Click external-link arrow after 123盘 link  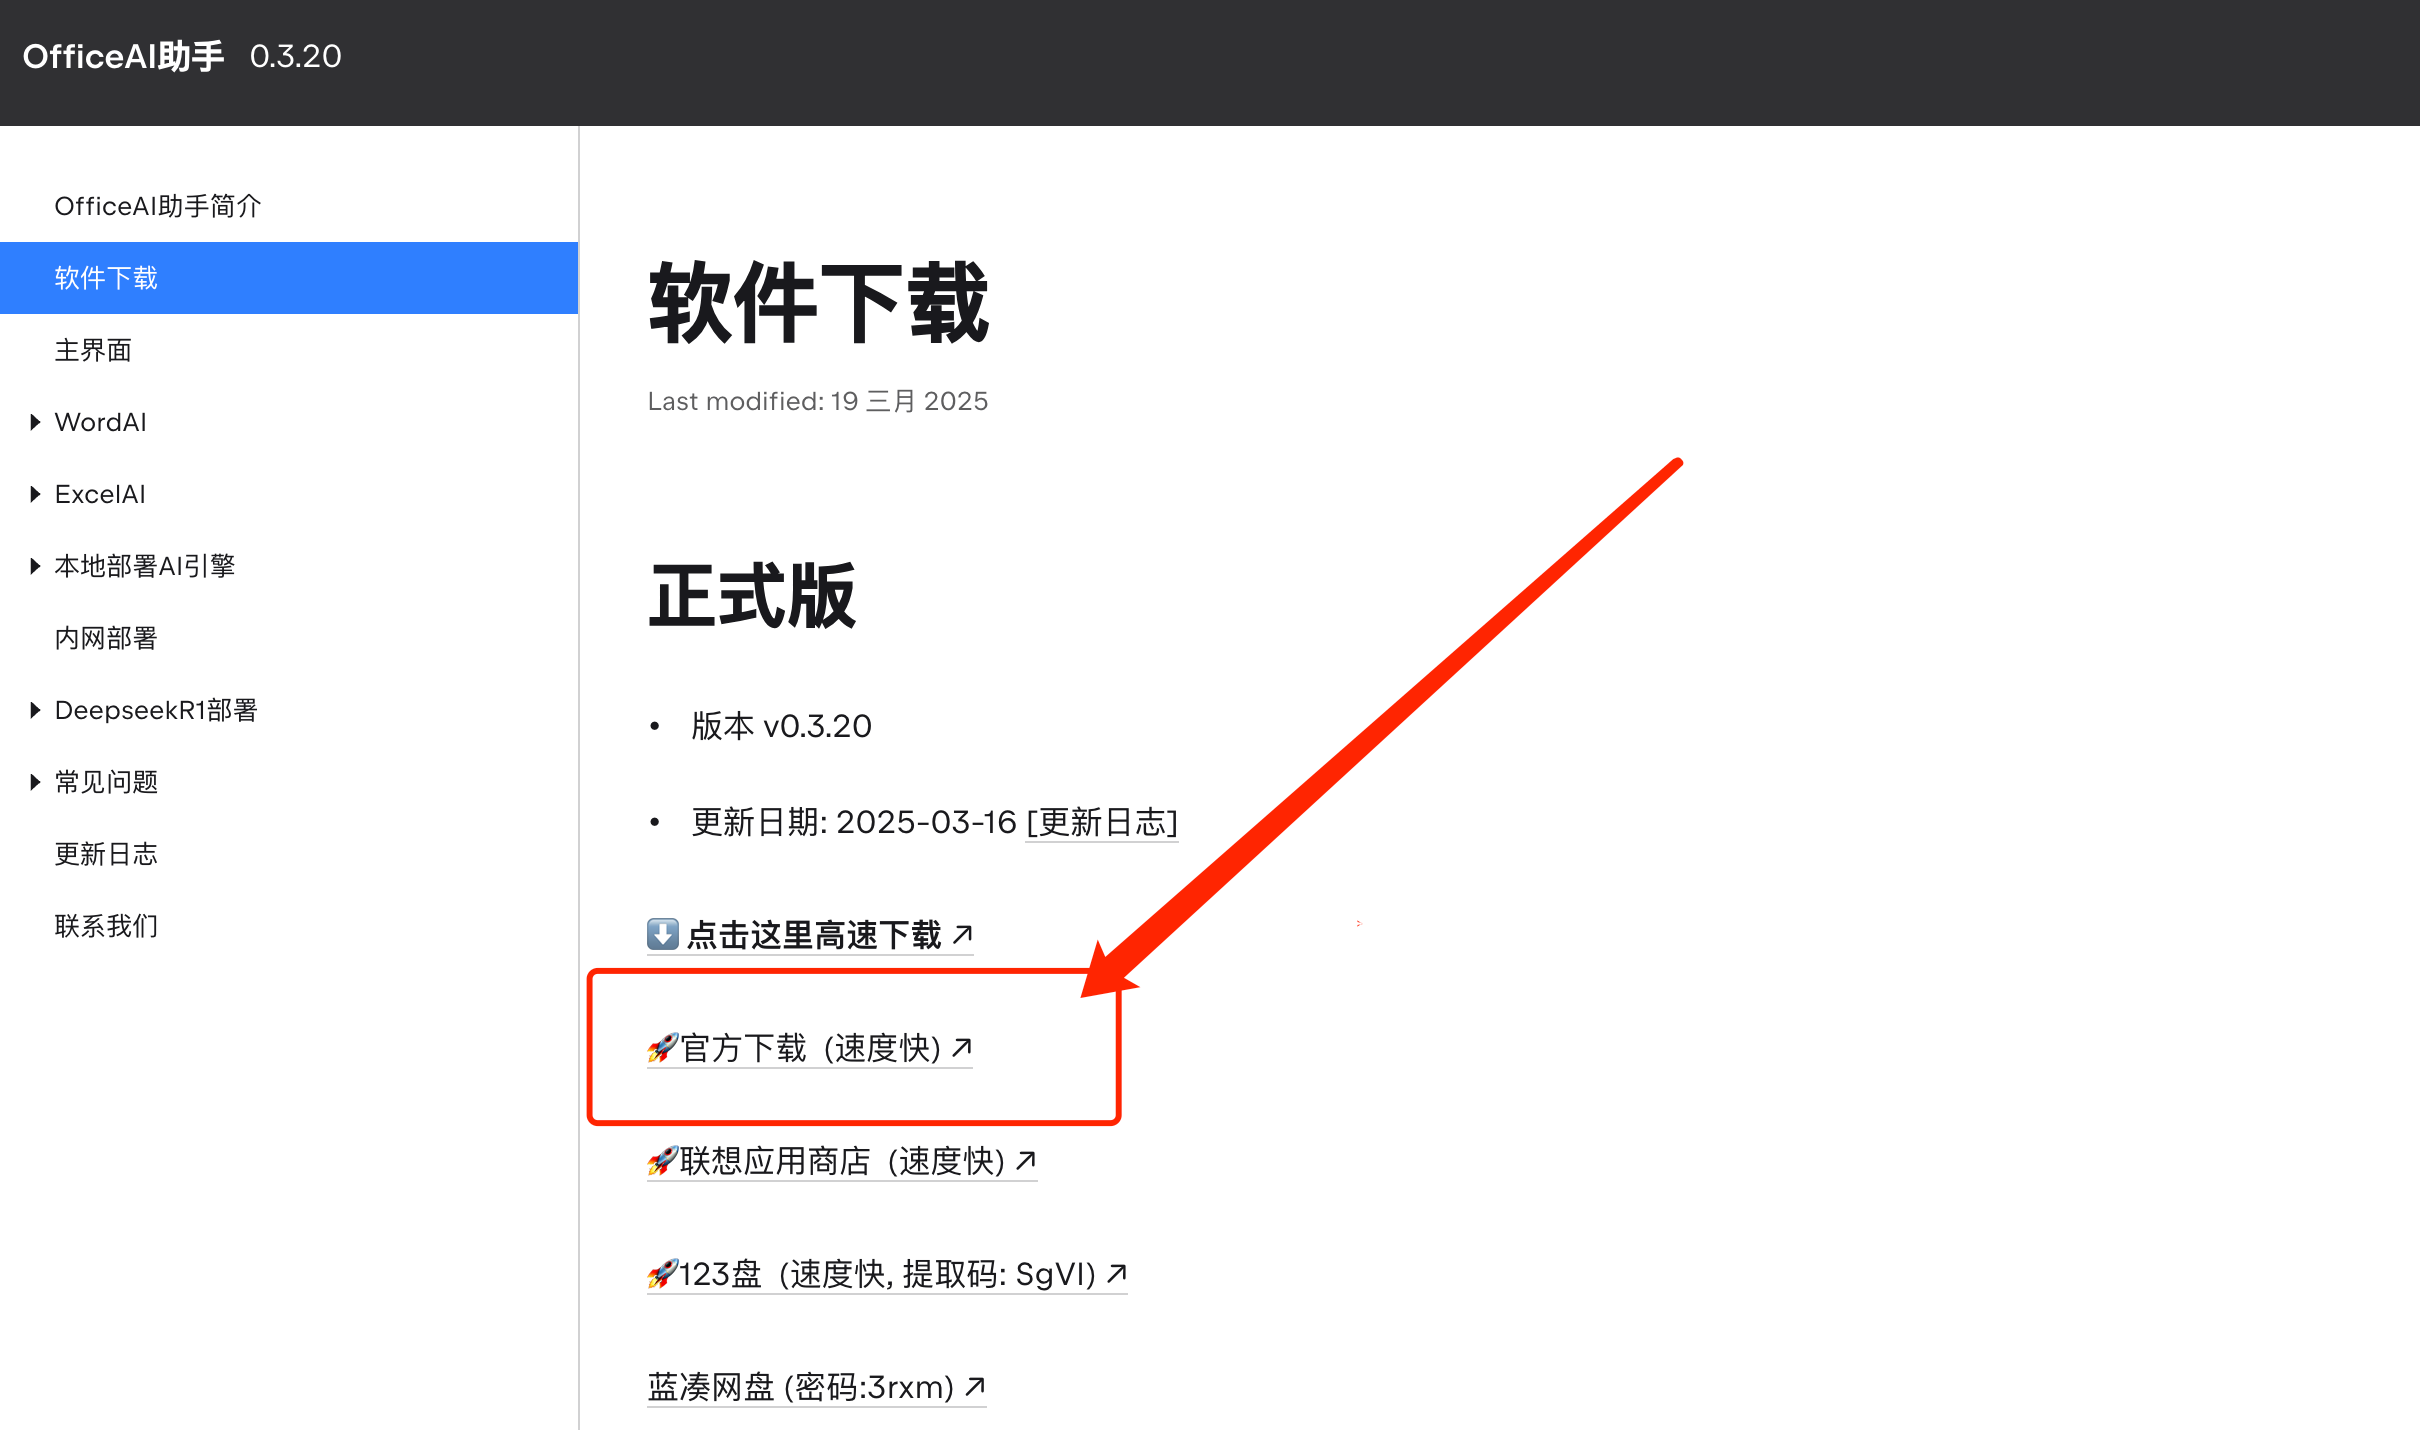(x=1117, y=1273)
